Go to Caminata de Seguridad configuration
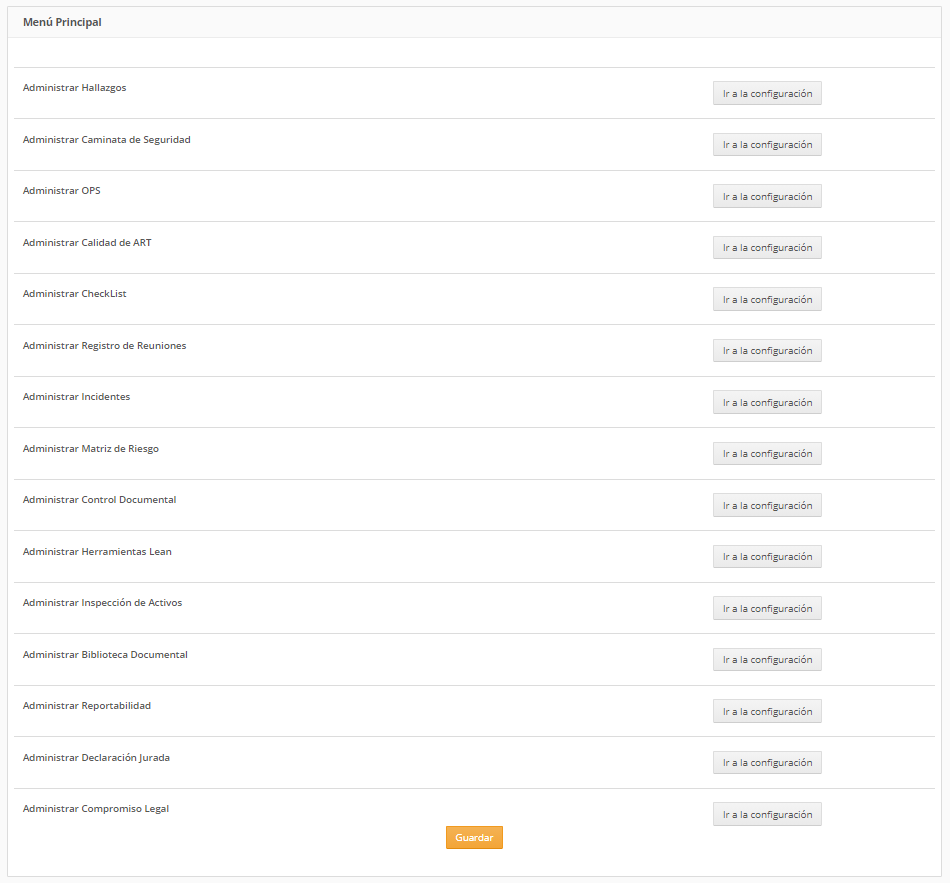This screenshot has width=950, height=883. pos(767,145)
